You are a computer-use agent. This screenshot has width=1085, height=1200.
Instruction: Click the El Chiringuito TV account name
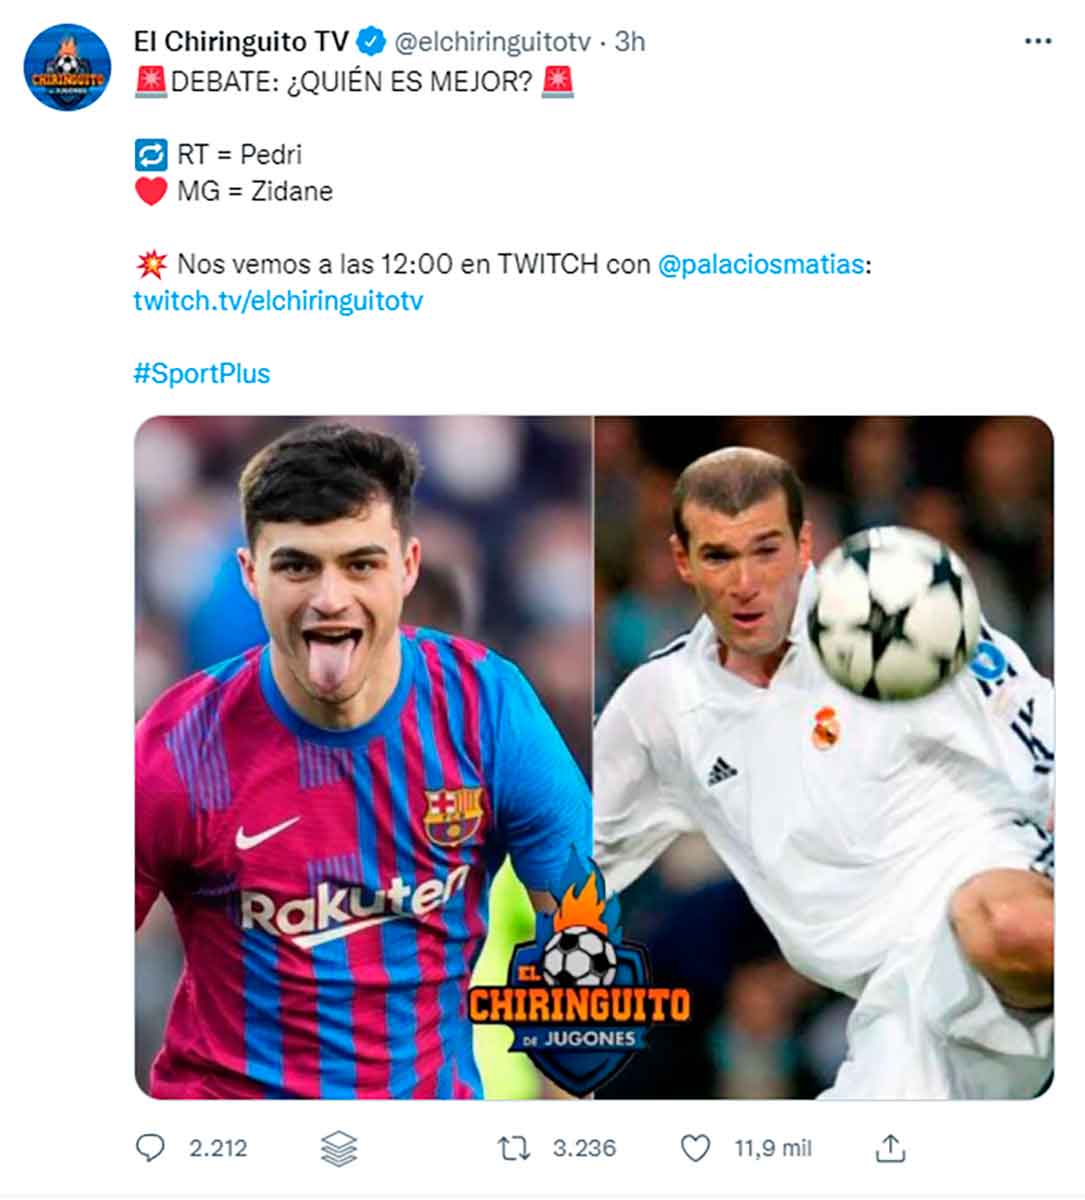pos(241,42)
